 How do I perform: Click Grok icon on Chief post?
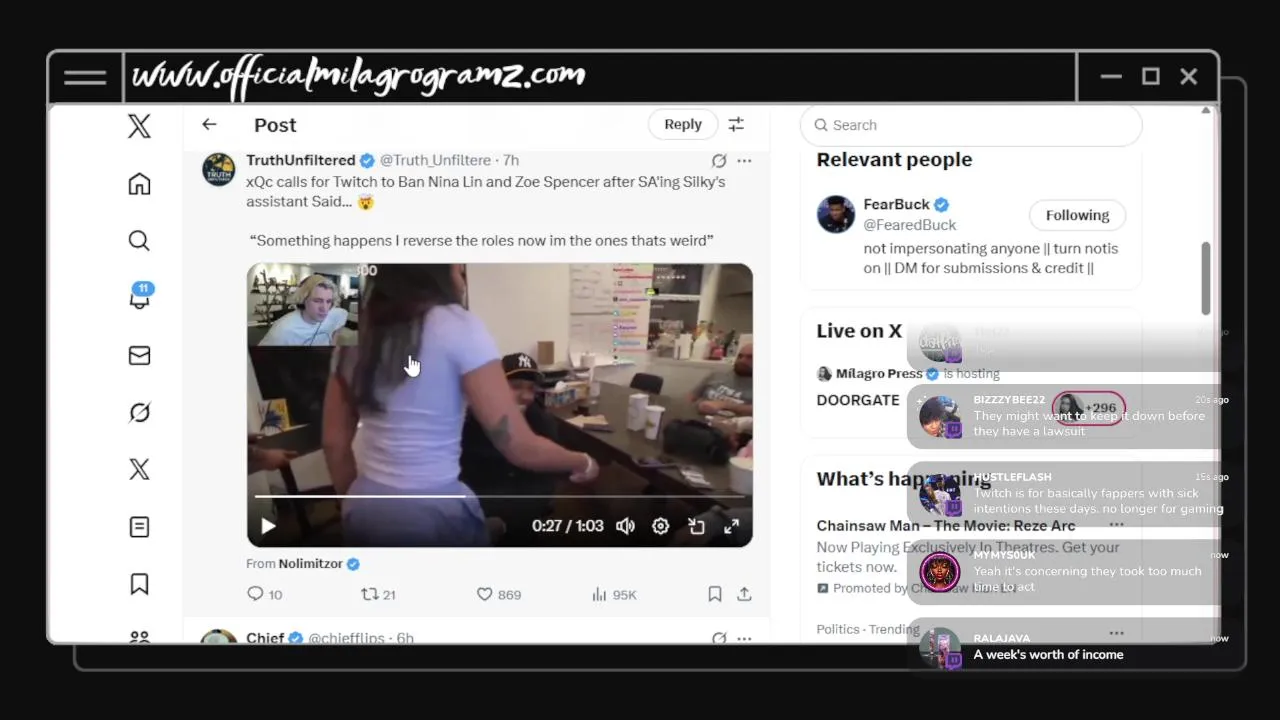[x=718, y=638]
